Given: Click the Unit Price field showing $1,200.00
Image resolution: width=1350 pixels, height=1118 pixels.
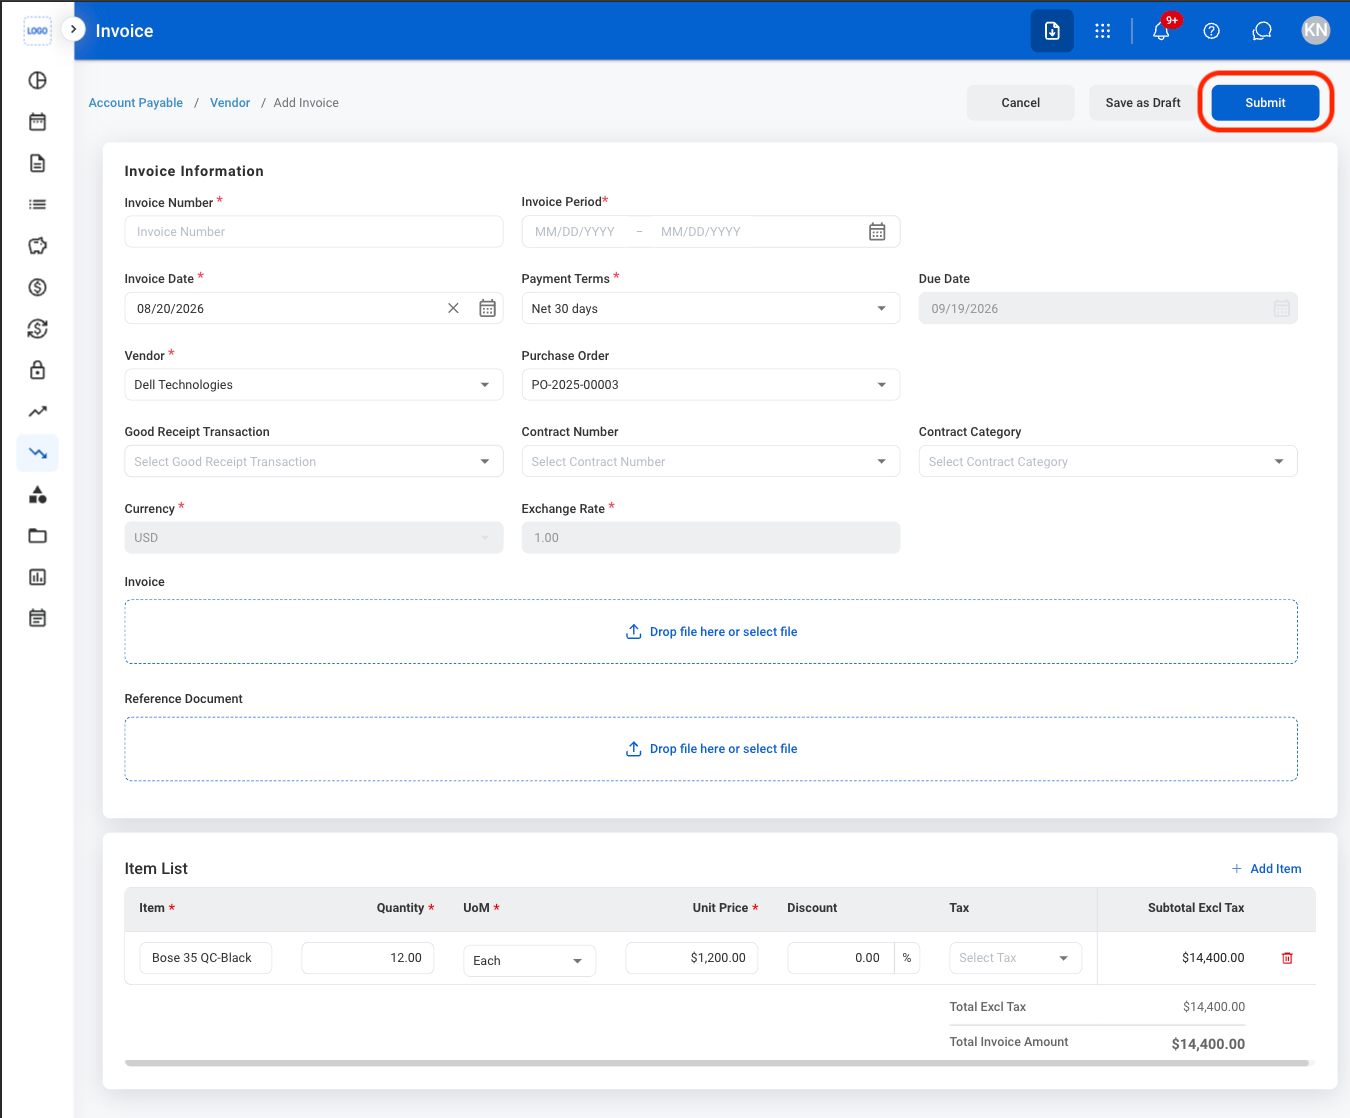Looking at the screenshot, I should 692,958.
